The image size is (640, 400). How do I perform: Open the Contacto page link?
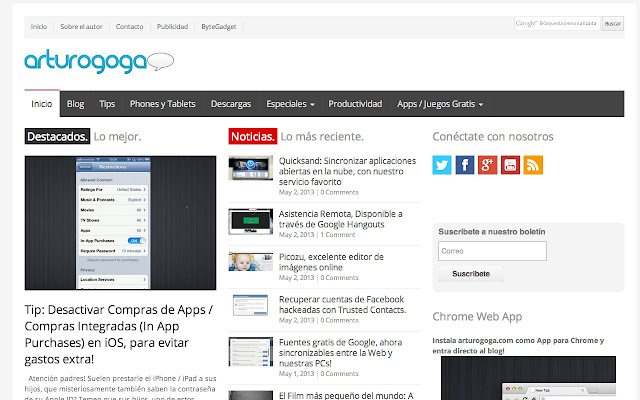pyautogui.click(x=129, y=27)
